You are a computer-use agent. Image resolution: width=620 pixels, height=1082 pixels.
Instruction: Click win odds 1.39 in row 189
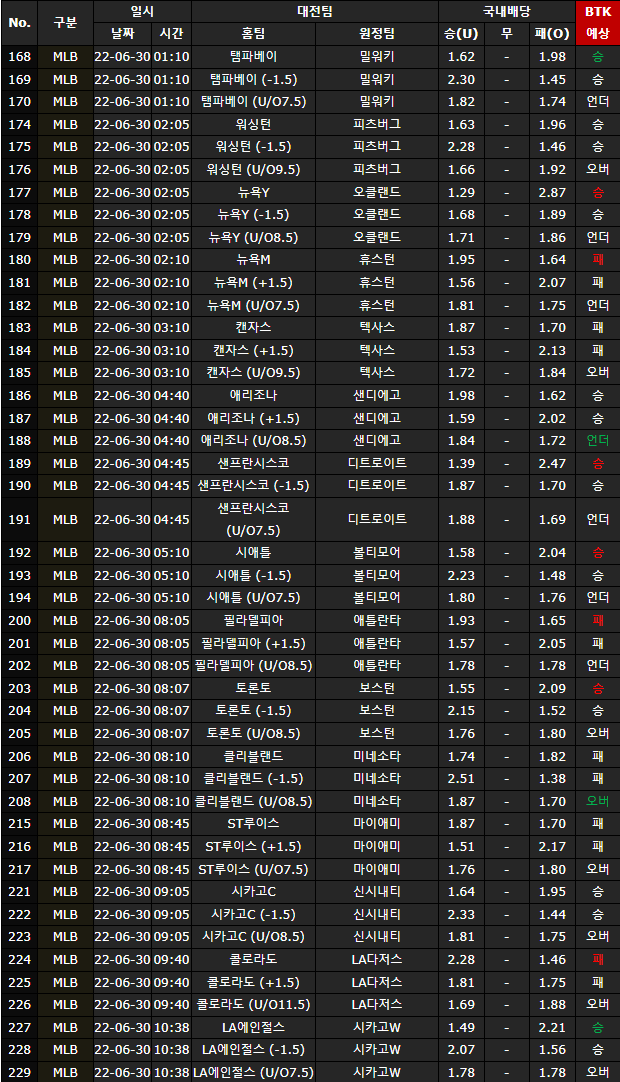tap(461, 464)
